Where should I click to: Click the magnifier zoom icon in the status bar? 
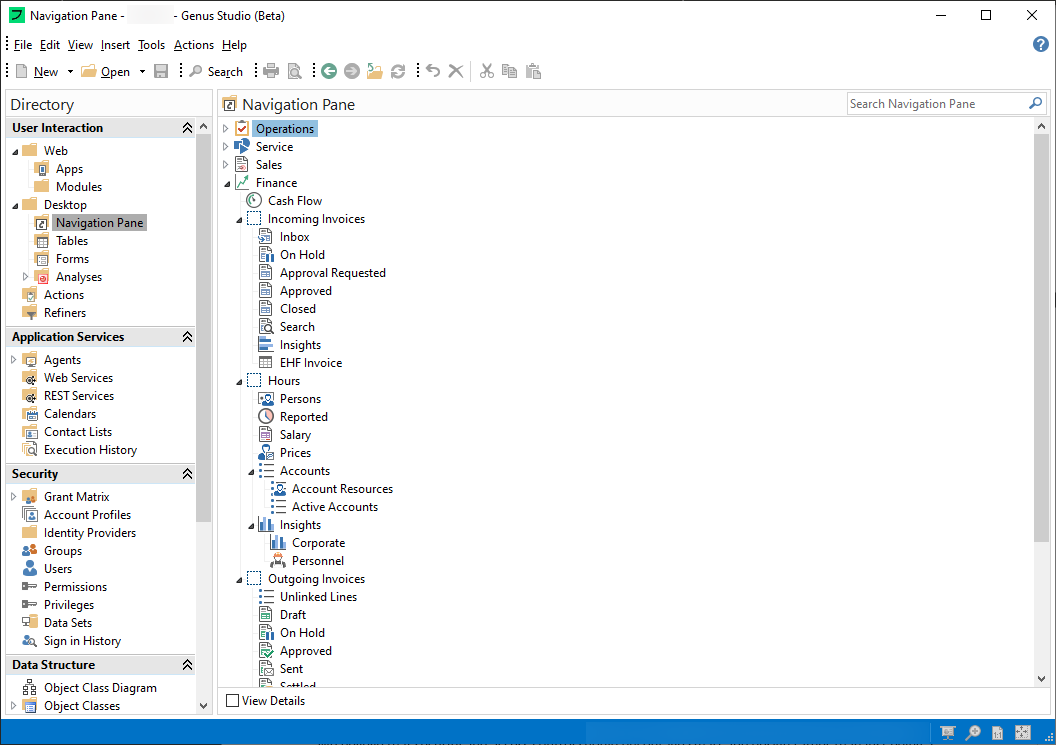972,733
